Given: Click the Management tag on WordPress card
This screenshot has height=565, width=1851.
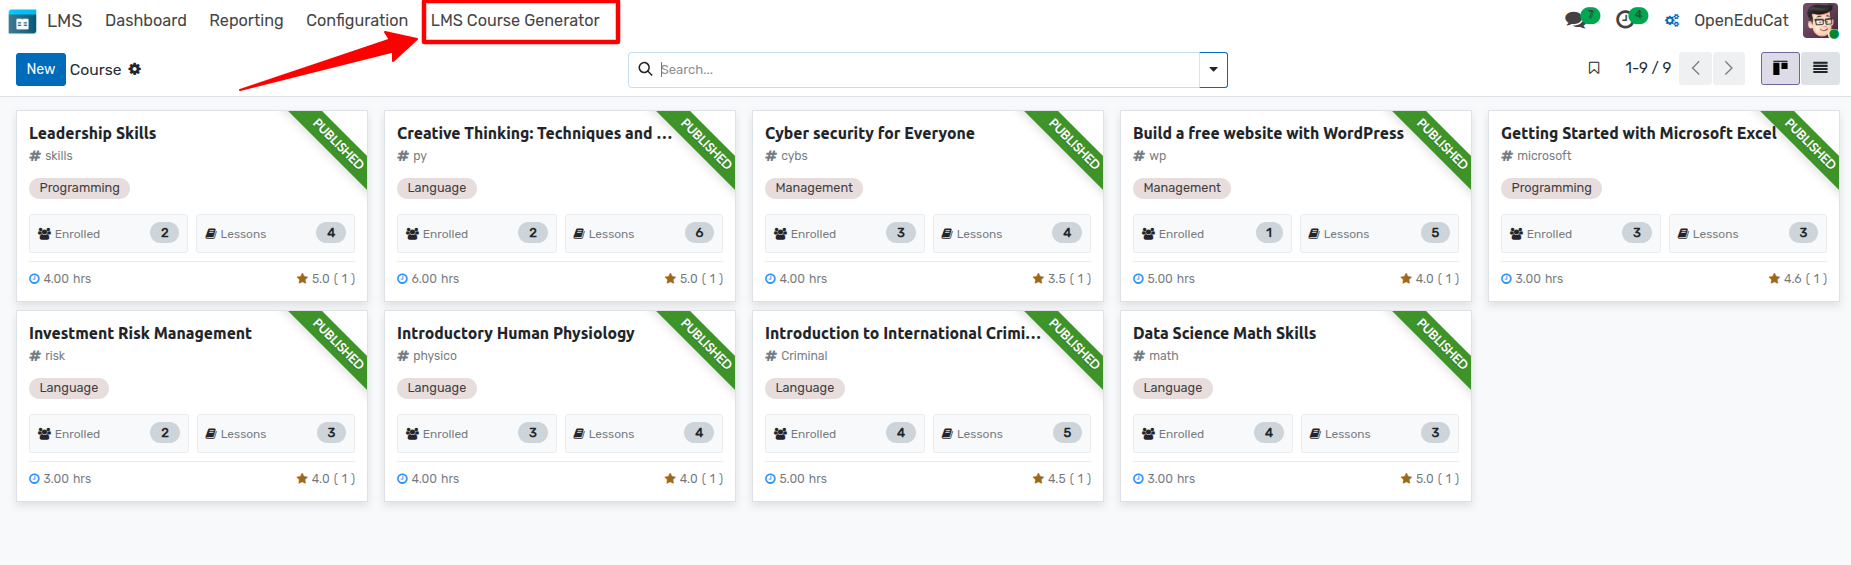Looking at the screenshot, I should [1182, 188].
